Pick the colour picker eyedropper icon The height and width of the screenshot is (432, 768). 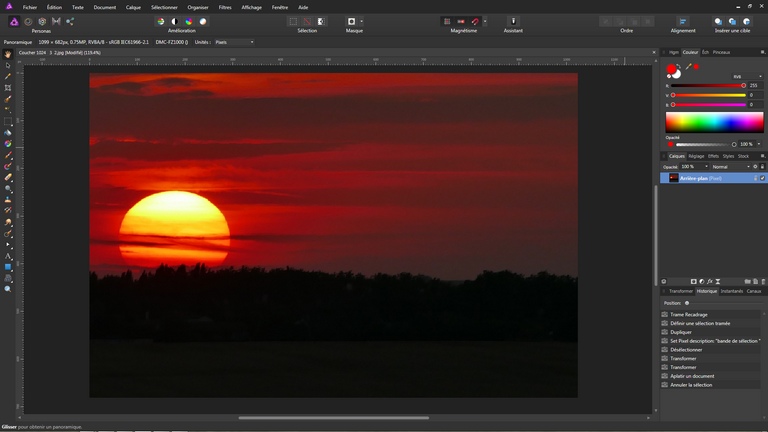[x=688, y=67]
